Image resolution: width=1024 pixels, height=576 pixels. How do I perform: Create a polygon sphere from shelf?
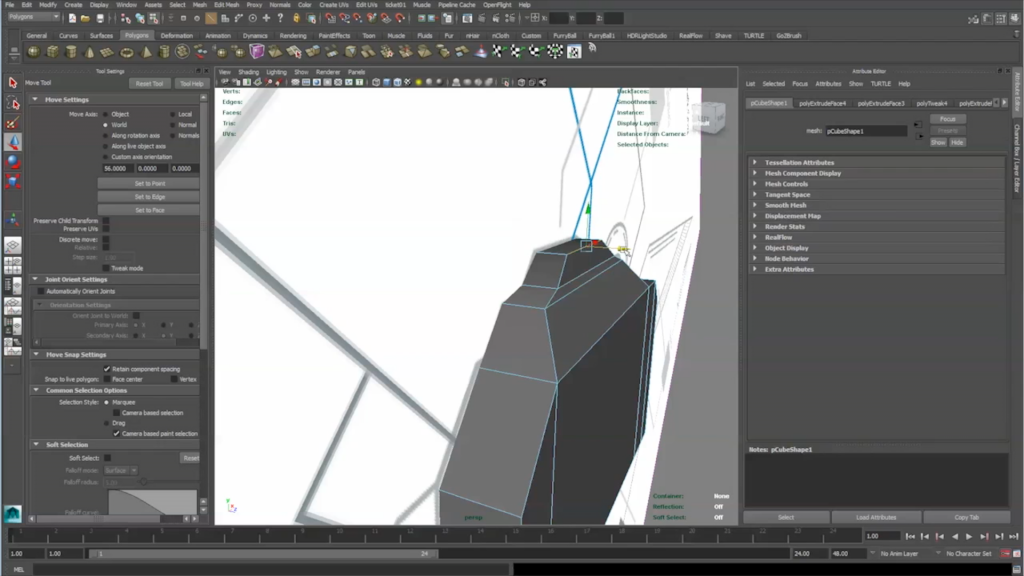(33, 52)
